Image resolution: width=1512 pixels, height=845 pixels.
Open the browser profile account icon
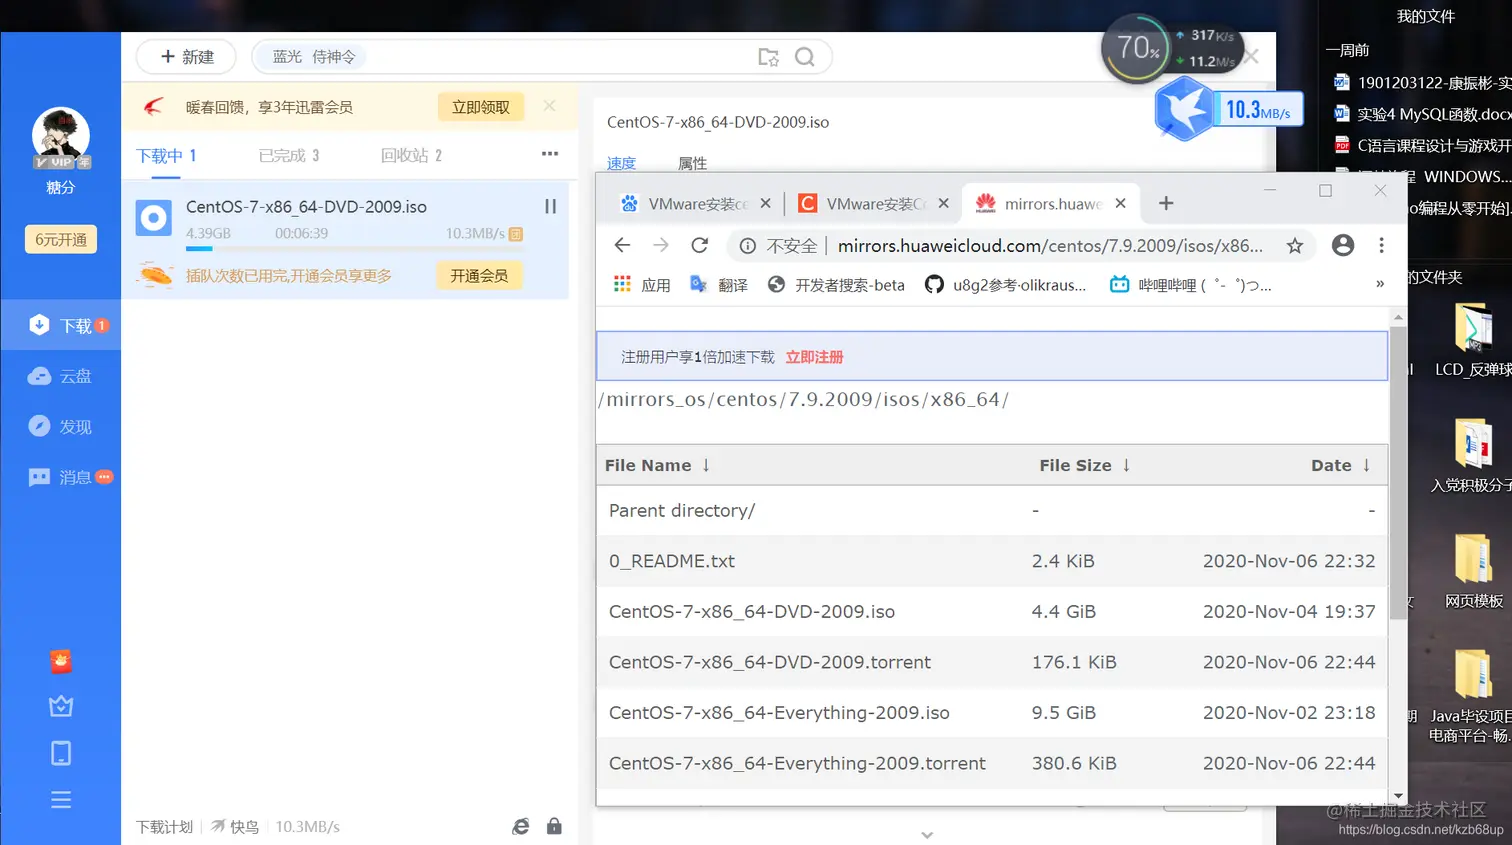(x=1343, y=245)
